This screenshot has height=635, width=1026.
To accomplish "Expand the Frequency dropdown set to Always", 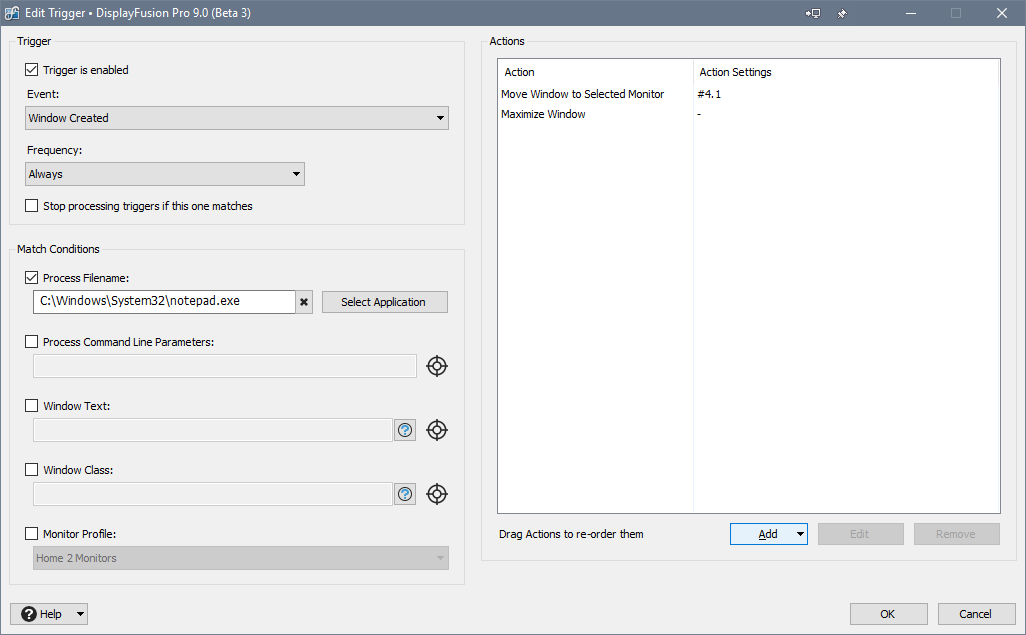I will pyautogui.click(x=165, y=174).
